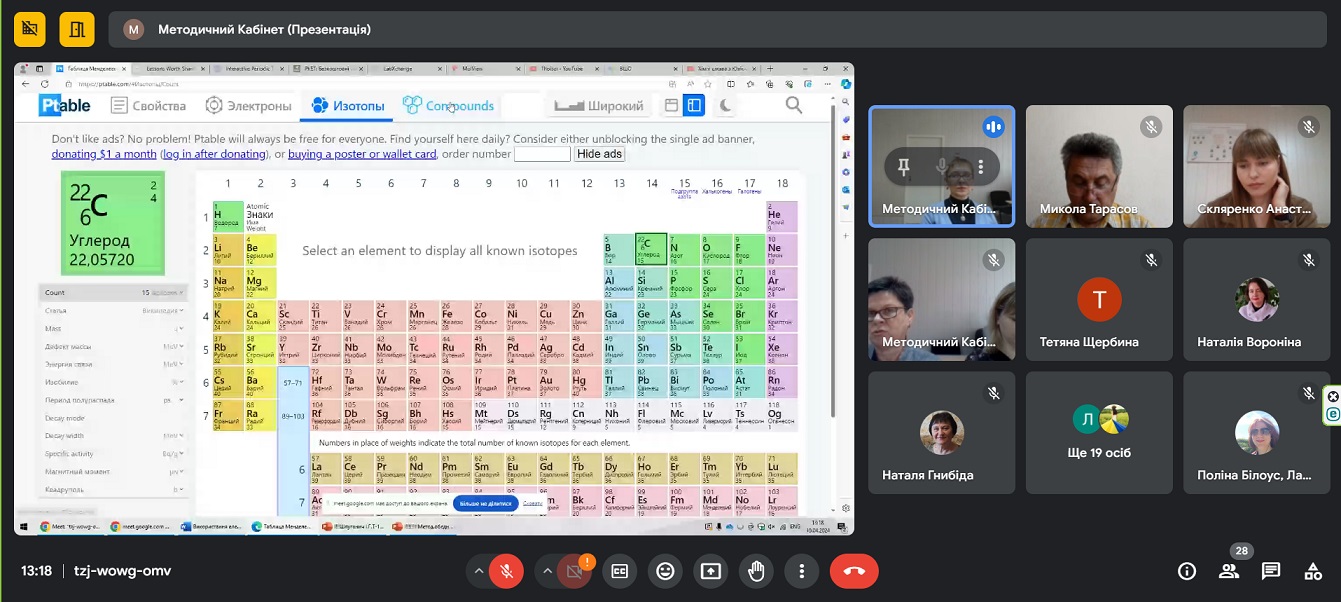Open three-dot options on the speaker tile
The width and height of the screenshot is (1341, 602).
click(981, 167)
